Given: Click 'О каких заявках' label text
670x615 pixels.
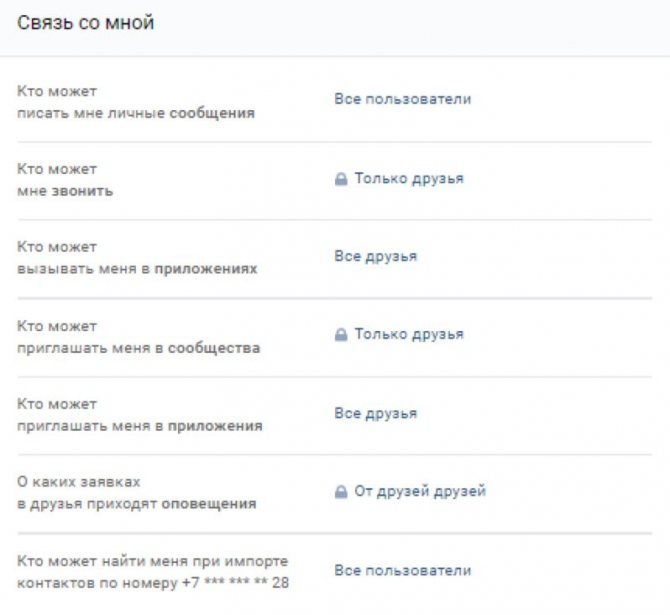Looking at the screenshot, I should (79, 482).
